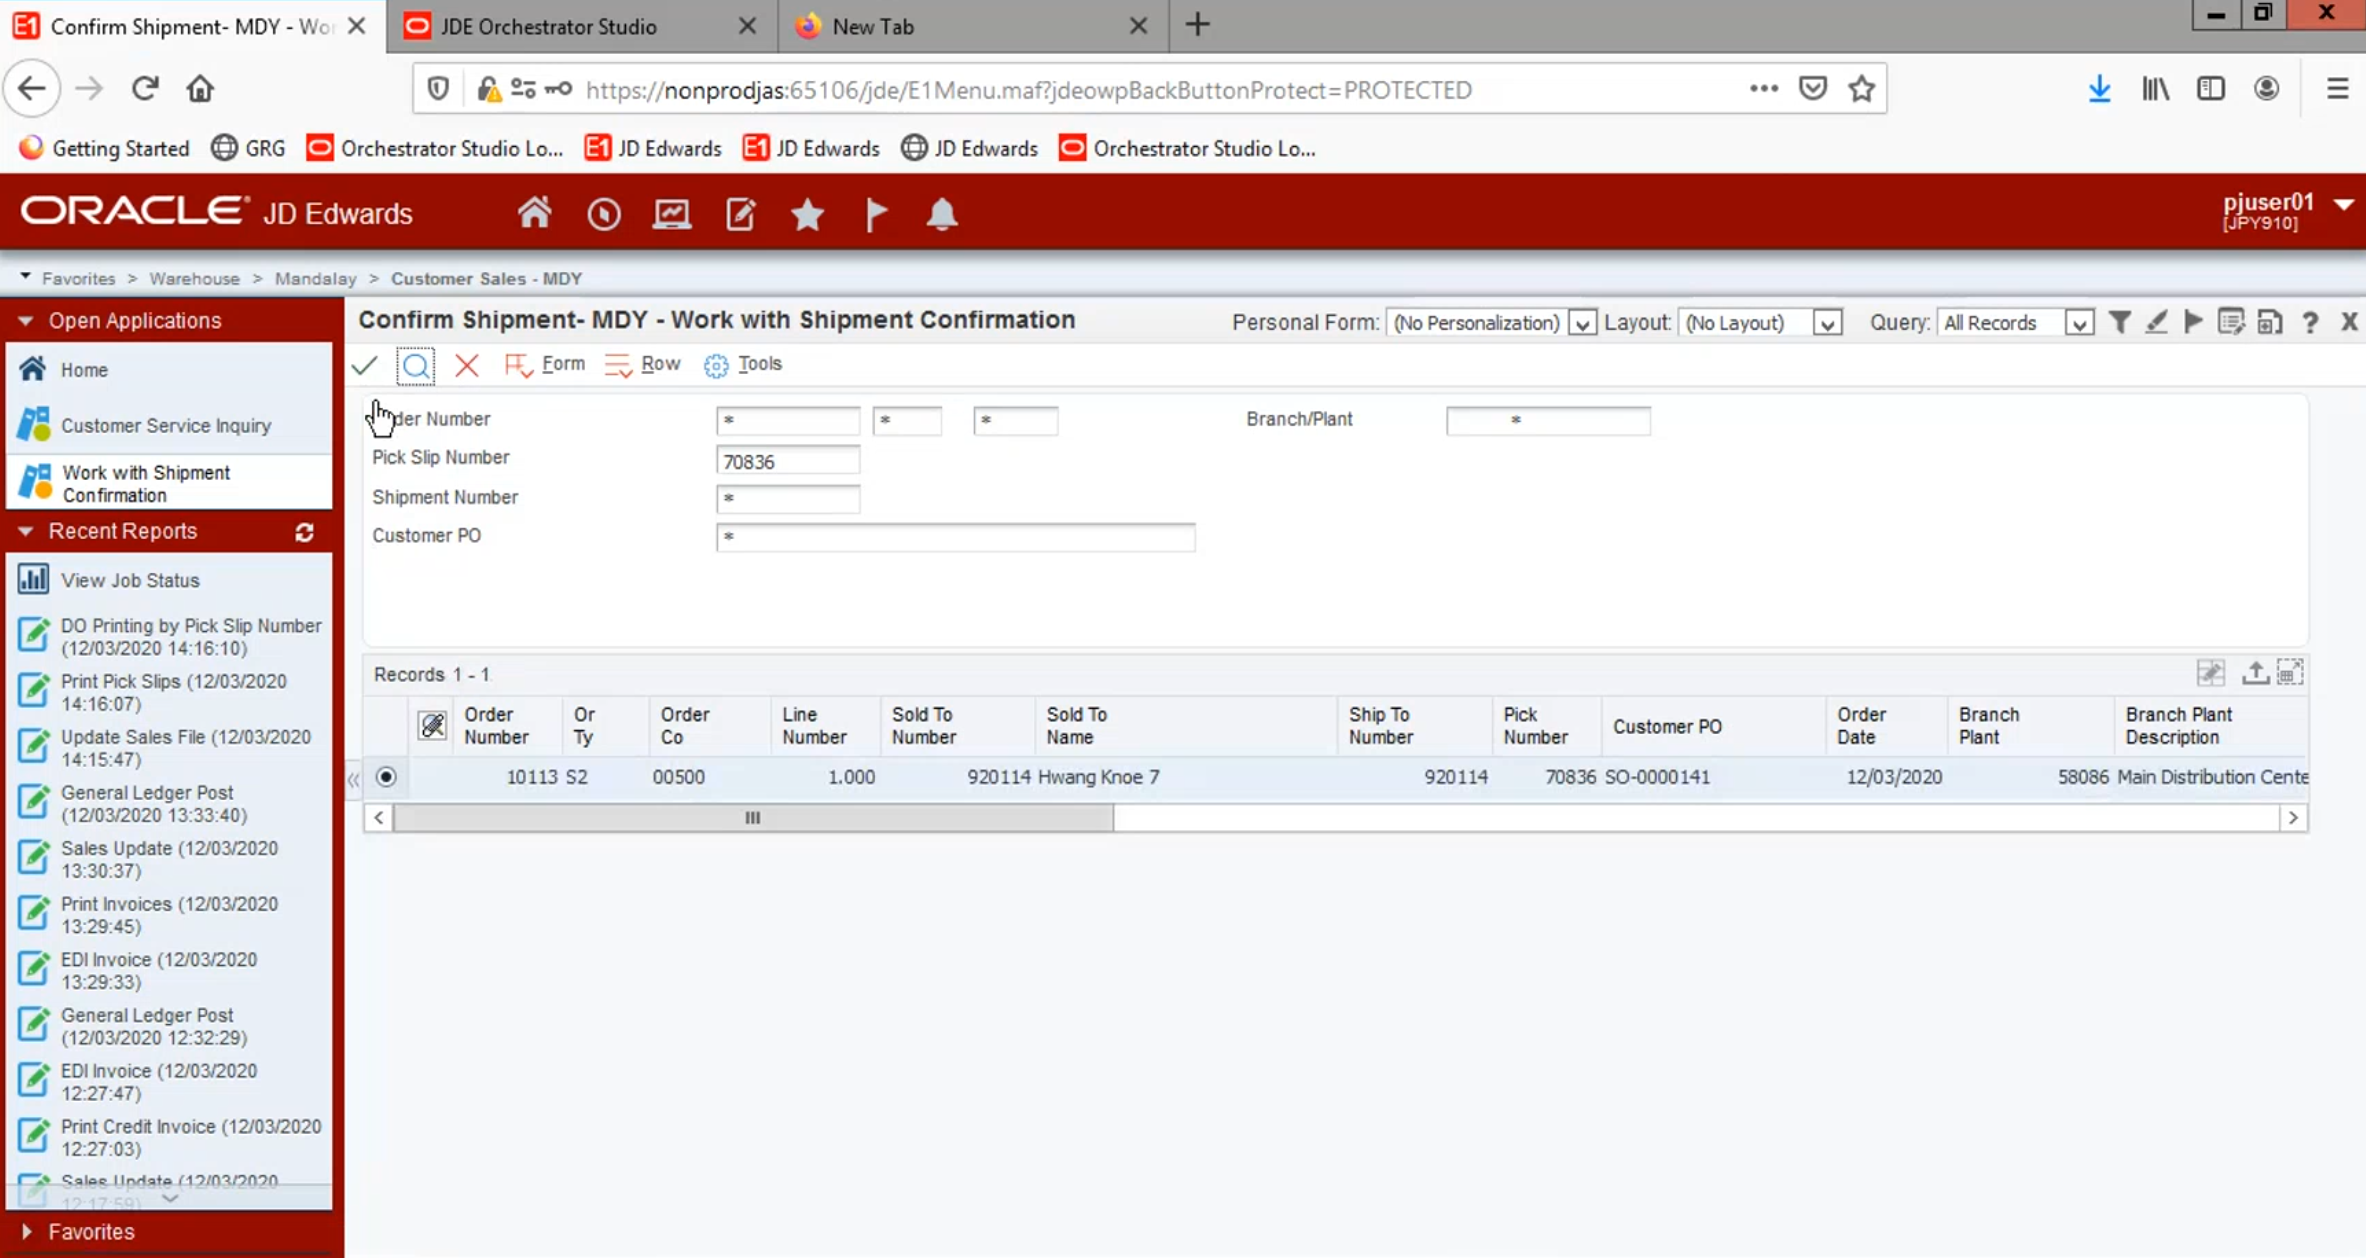2366x1258 pixels.
Task: Switch to JDE Orchestrator Studio tab
Action: [548, 27]
